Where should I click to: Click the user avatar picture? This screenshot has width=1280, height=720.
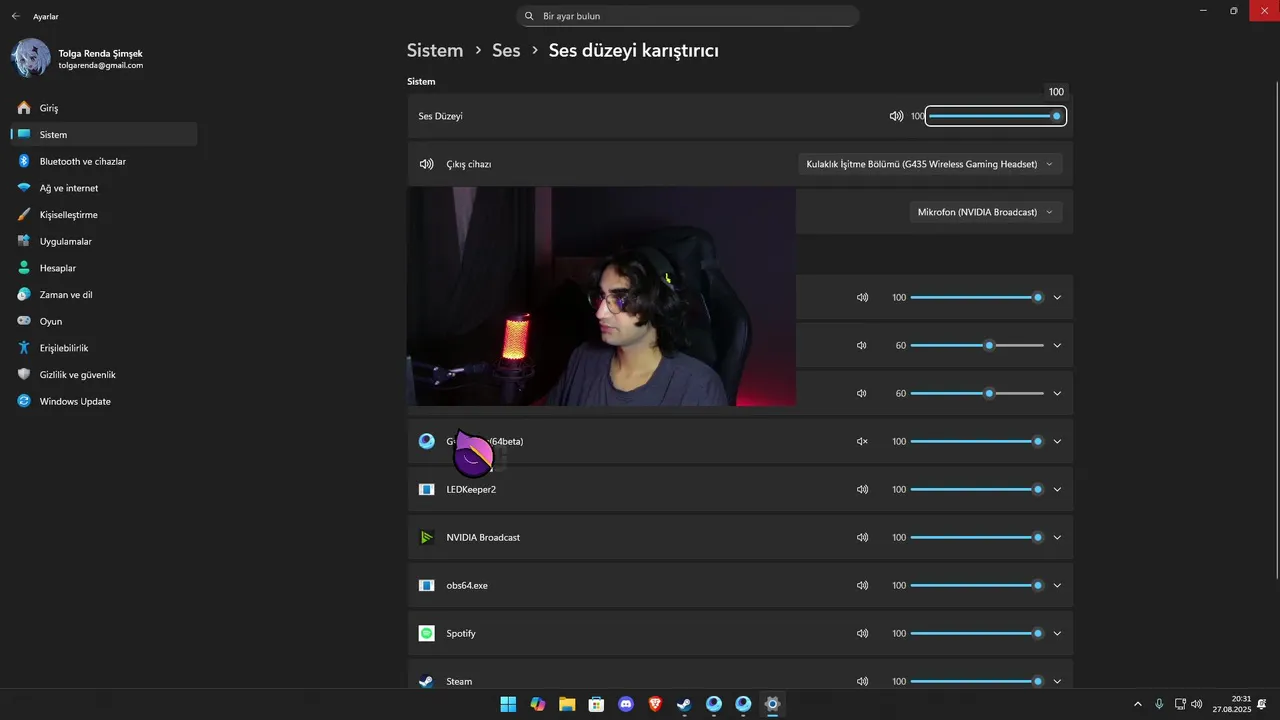[30, 58]
